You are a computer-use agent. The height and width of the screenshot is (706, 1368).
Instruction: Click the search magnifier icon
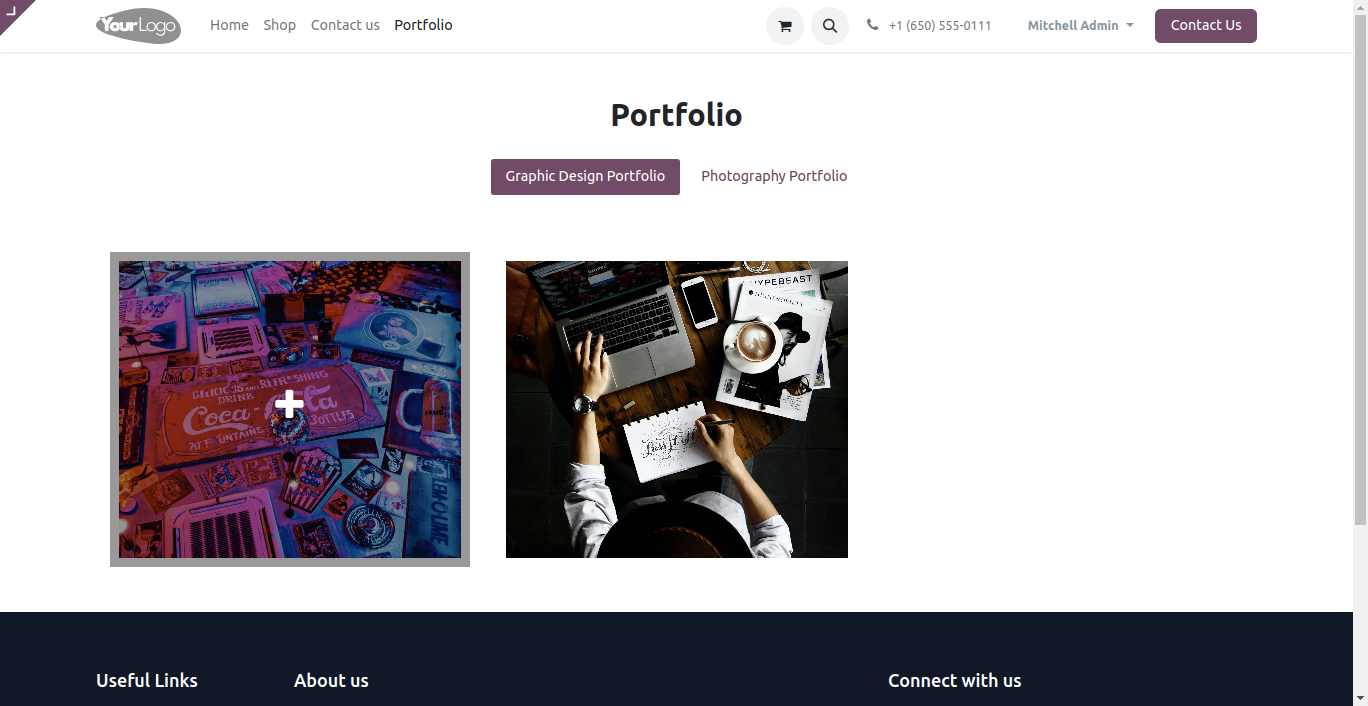[x=830, y=26]
